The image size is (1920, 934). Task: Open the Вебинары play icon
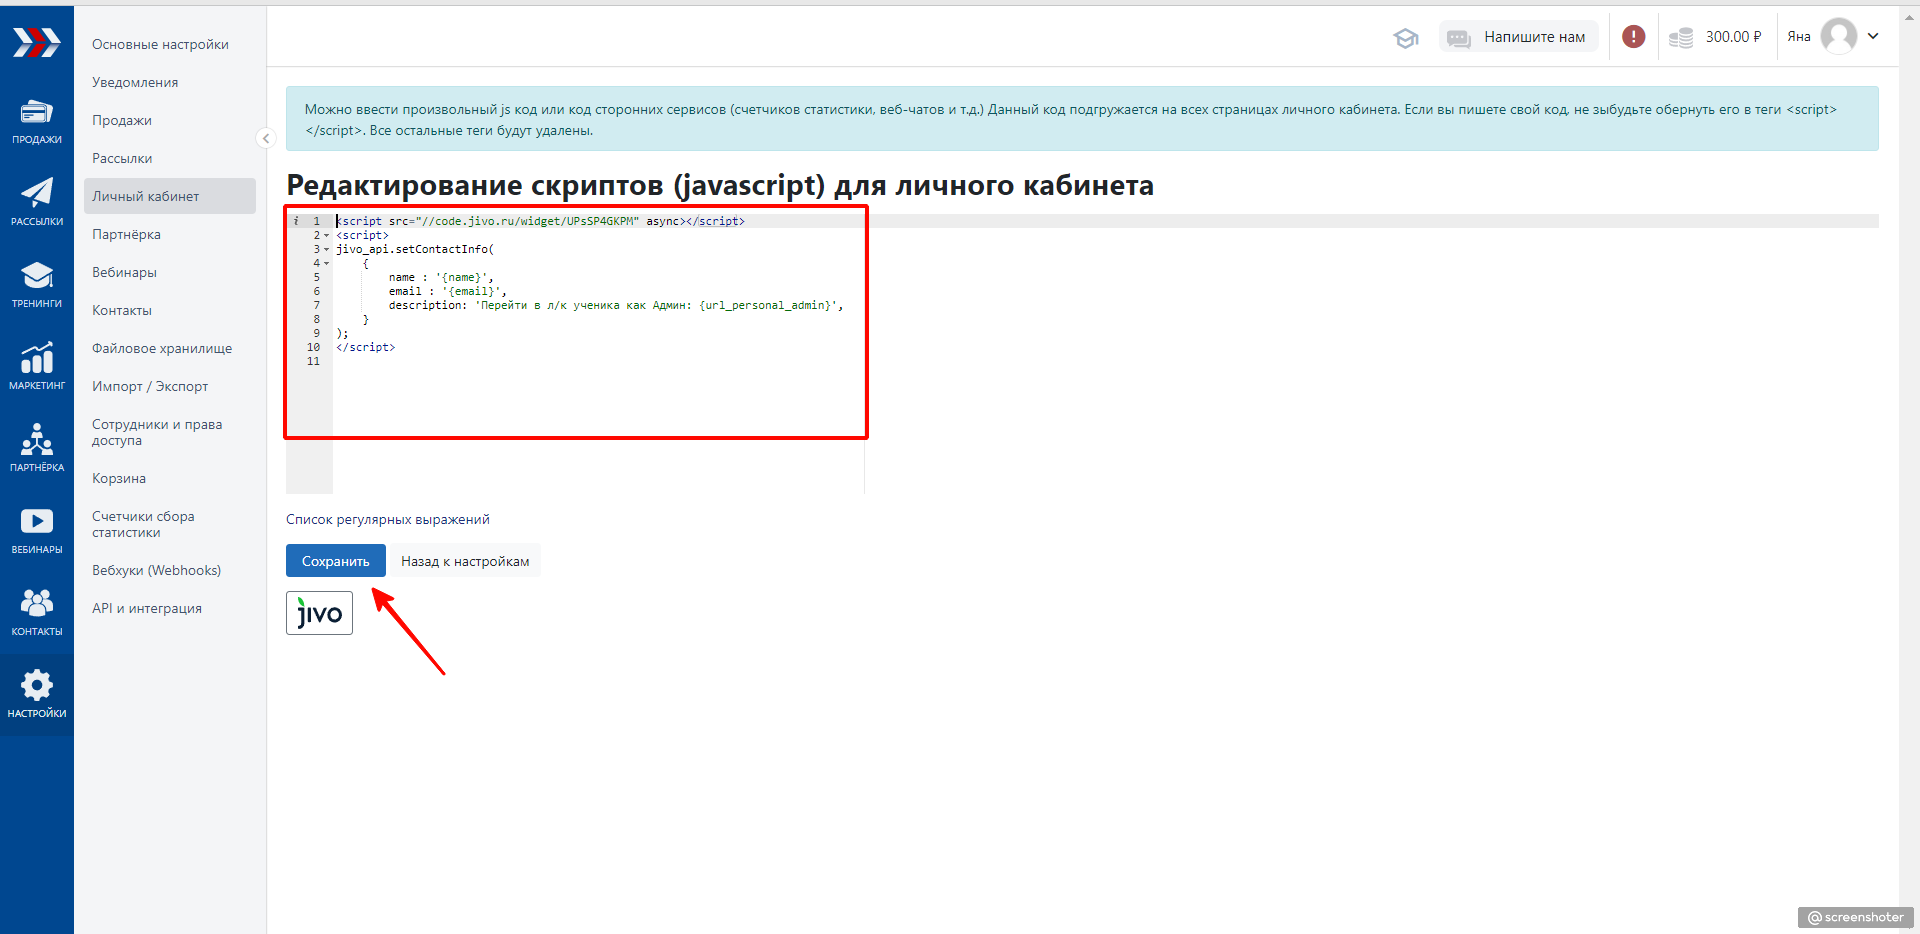(x=37, y=529)
